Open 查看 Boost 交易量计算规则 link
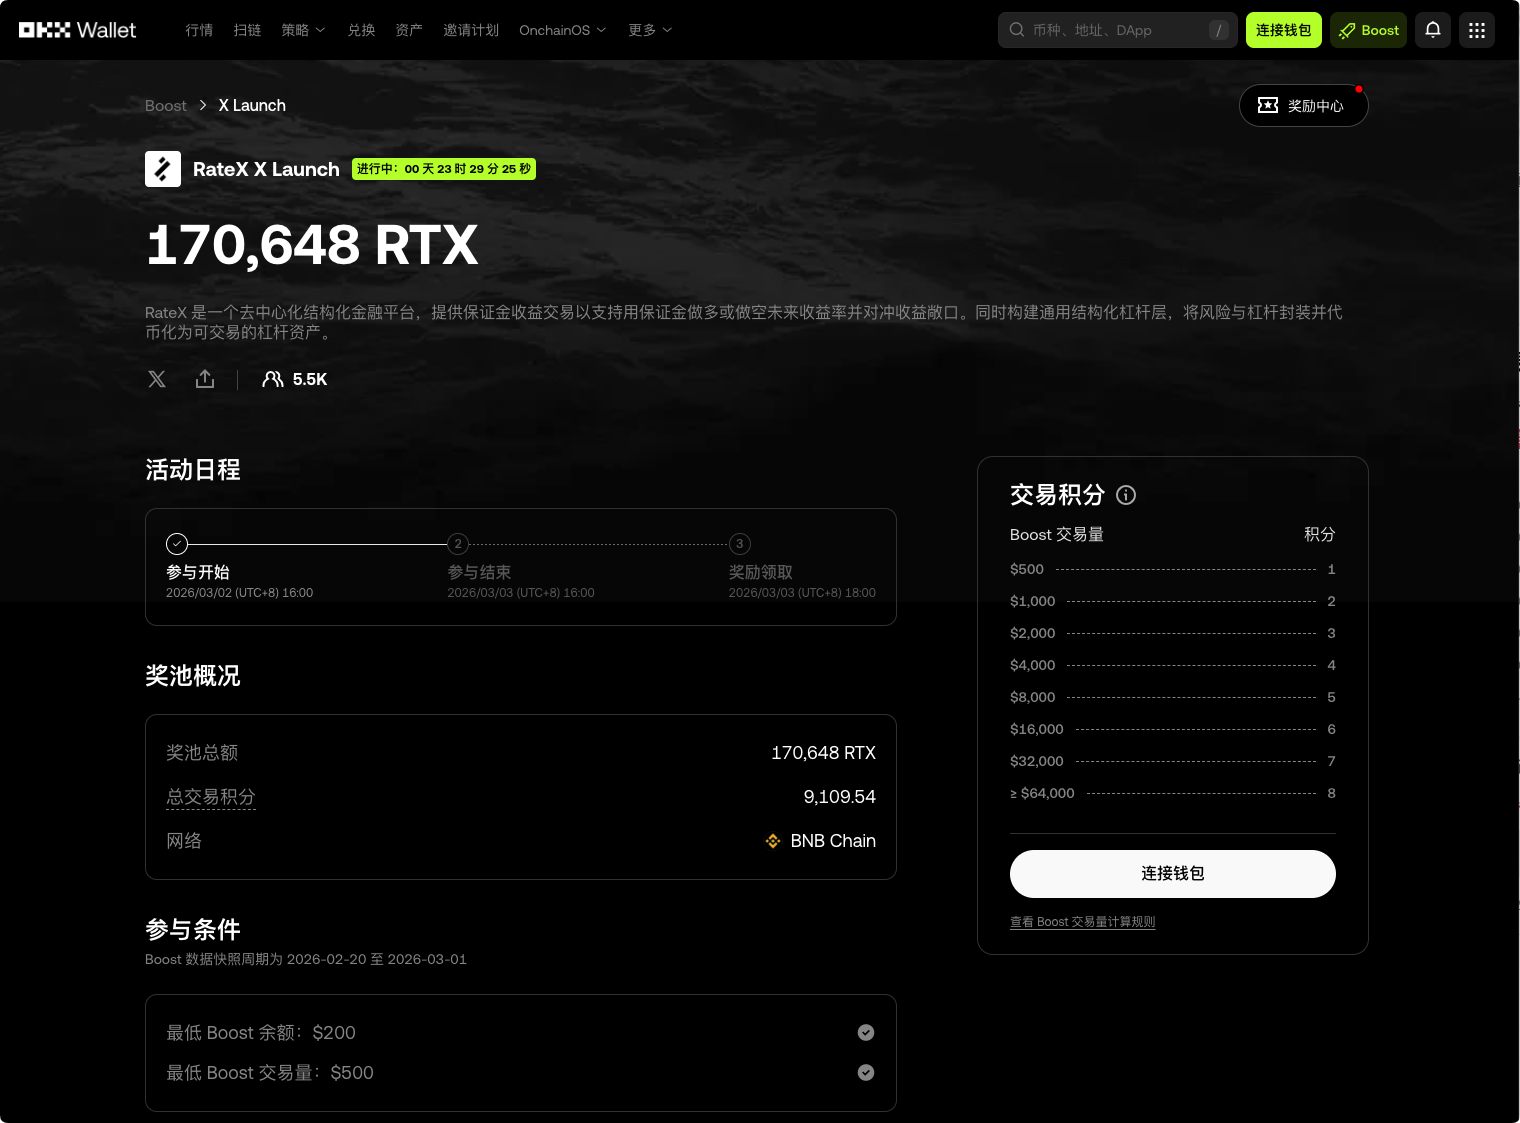Screen dimensions: 1520x1123 [x=1082, y=921]
